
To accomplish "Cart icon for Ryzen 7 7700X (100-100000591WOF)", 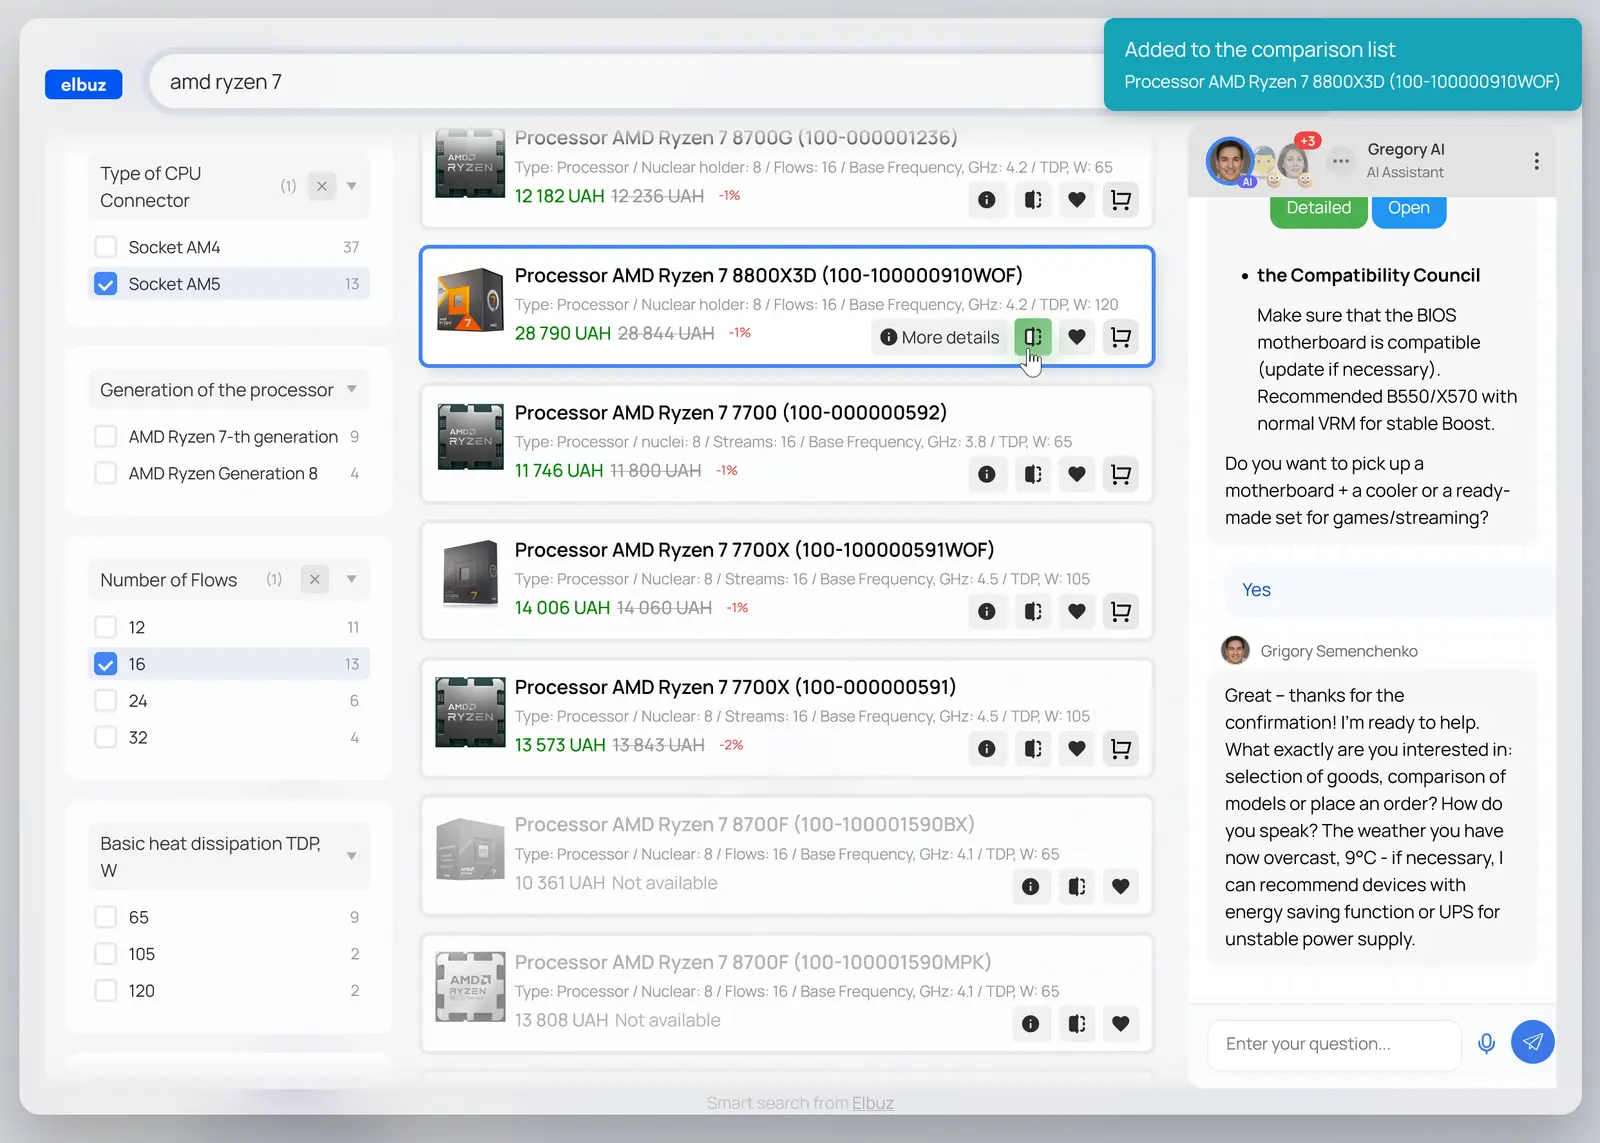I will tap(1121, 611).
